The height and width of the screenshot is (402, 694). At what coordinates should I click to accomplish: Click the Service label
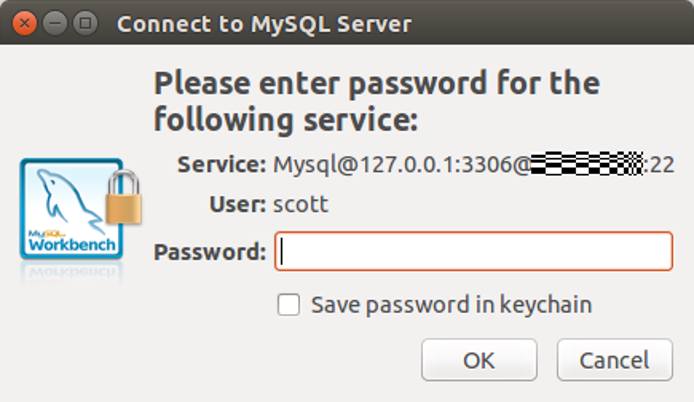point(221,164)
